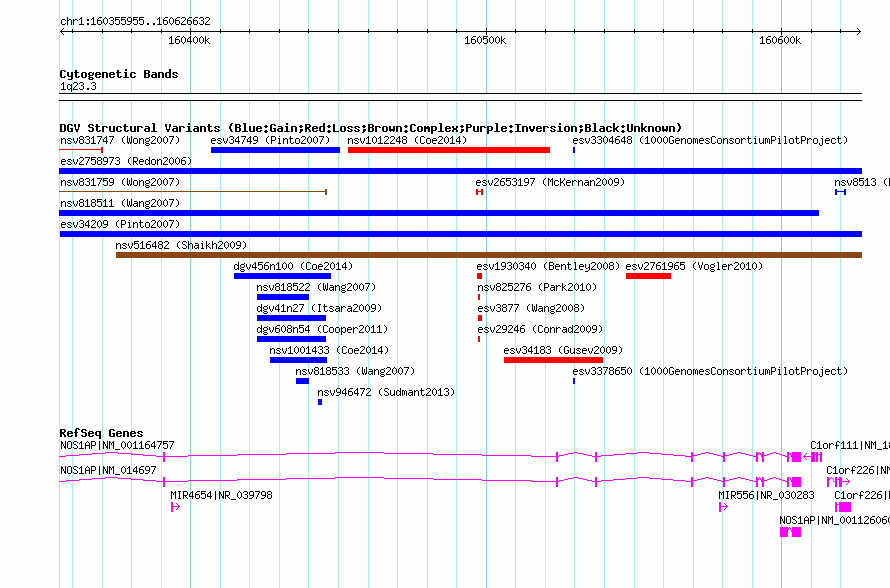This screenshot has height=588, width=890.
Task: Click the Cytogenetic Bands track title
Action: click(119, 74)
